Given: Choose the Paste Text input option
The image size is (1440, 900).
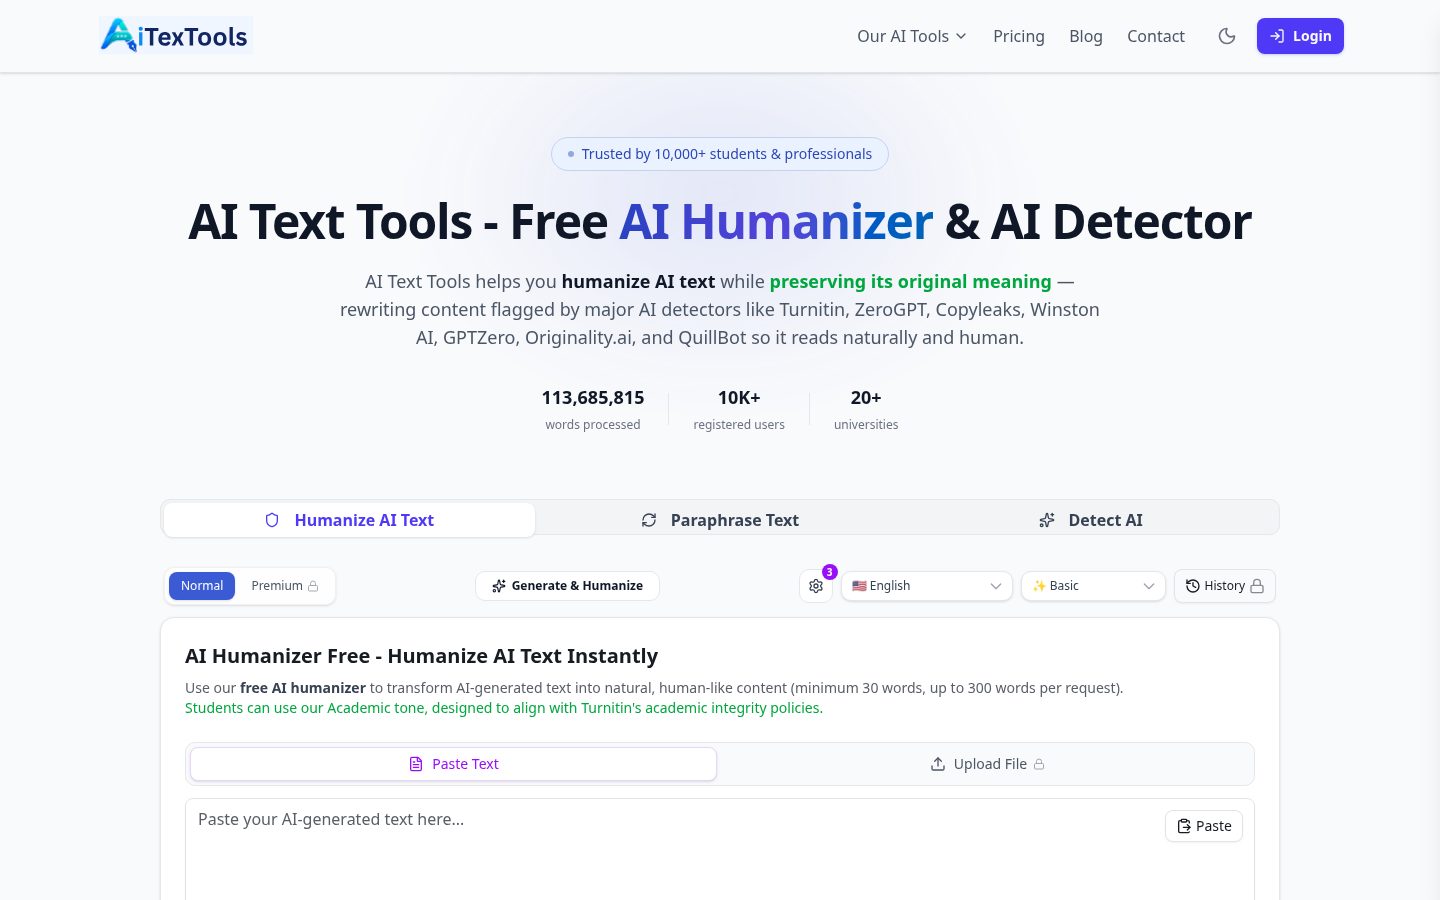Looking at the screenshot, I should (454, 764).
